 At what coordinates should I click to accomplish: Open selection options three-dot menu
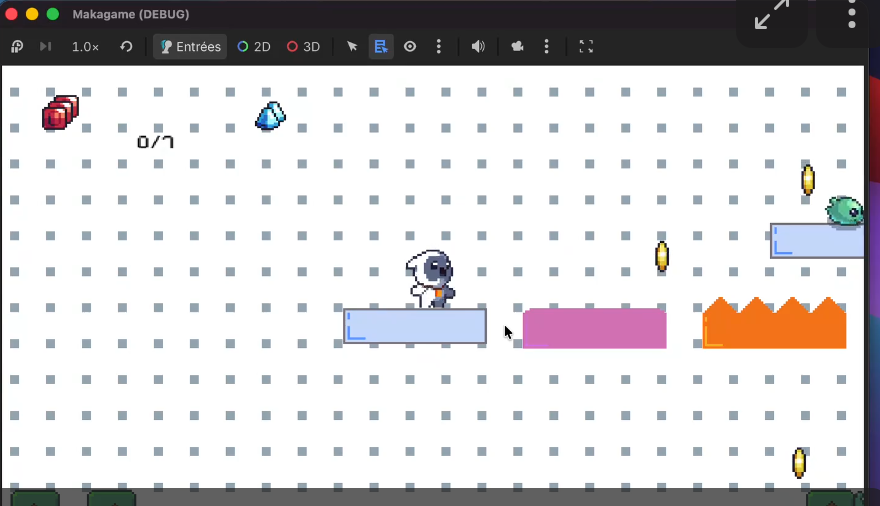(439, 47)
